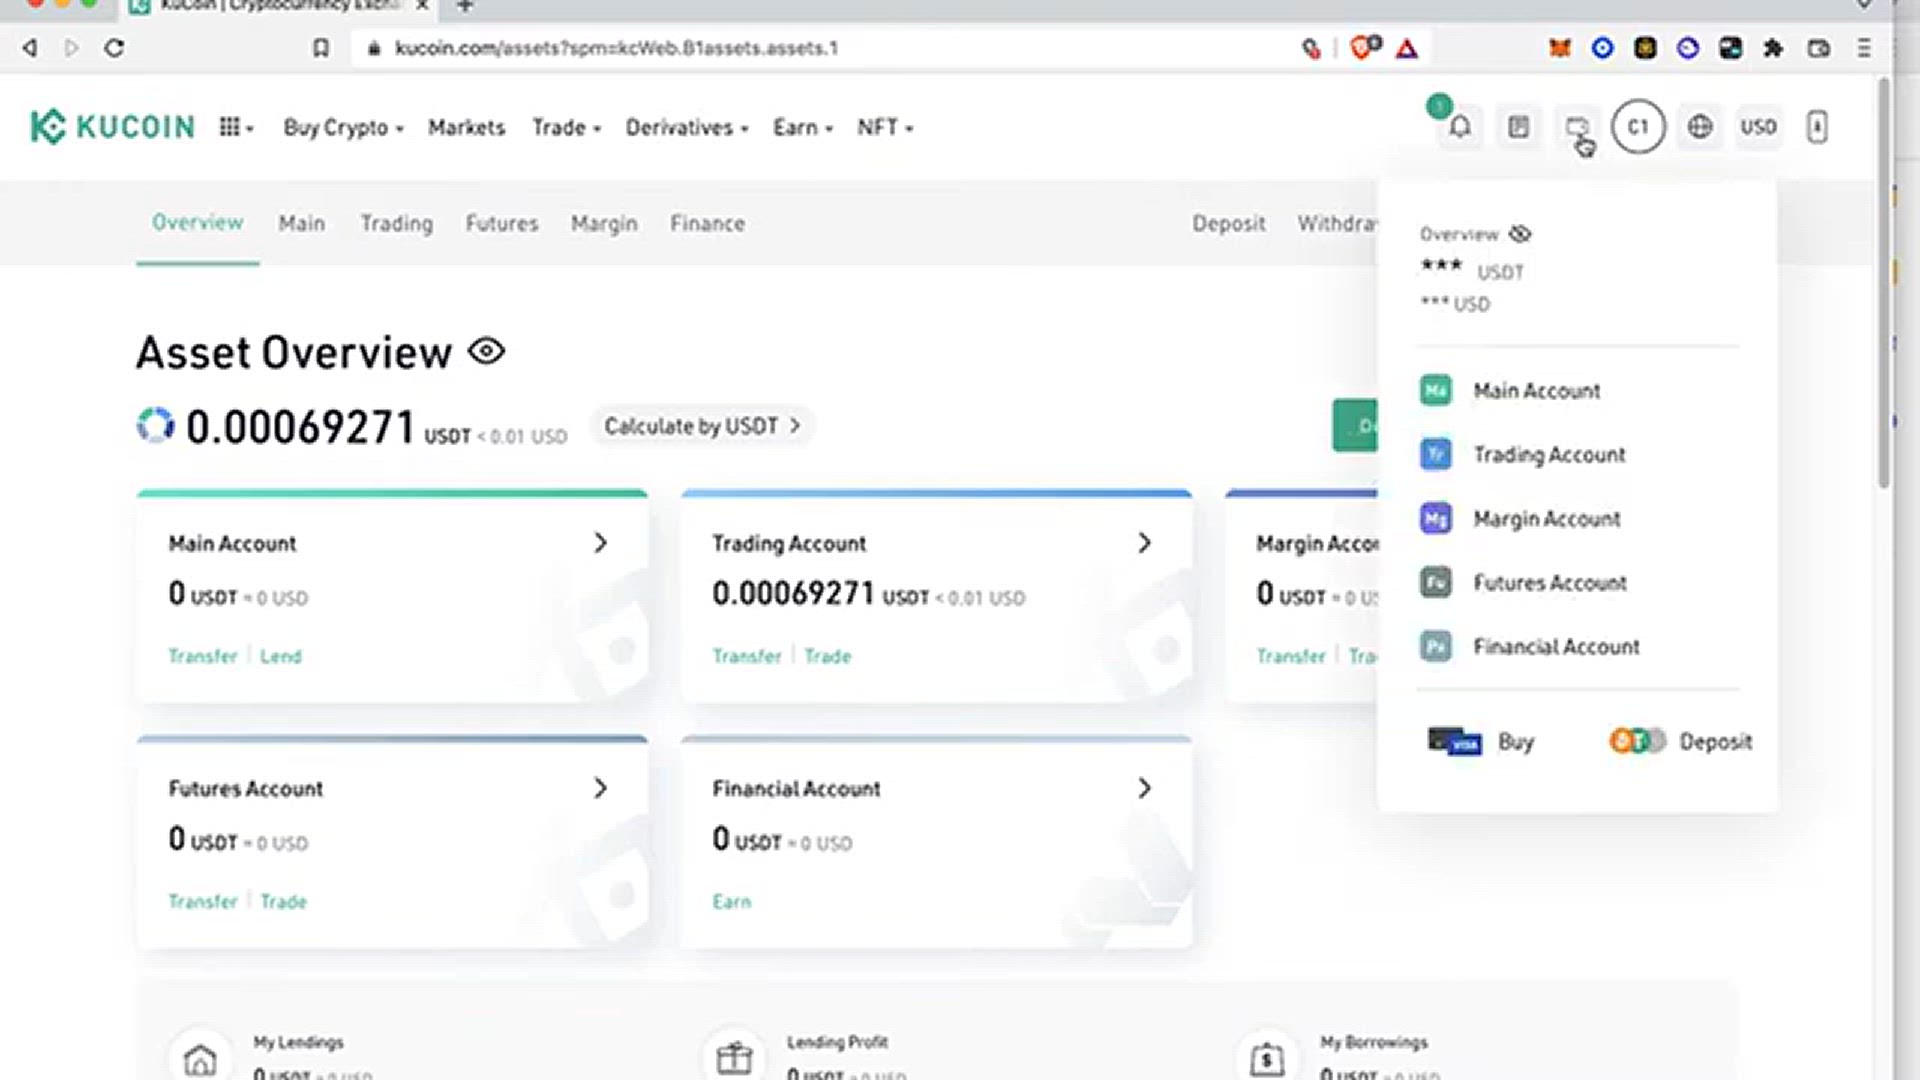Screen dimensions: 1920x1080
Task: Expand Calculate by USDT options
Action: coord(700,426)
